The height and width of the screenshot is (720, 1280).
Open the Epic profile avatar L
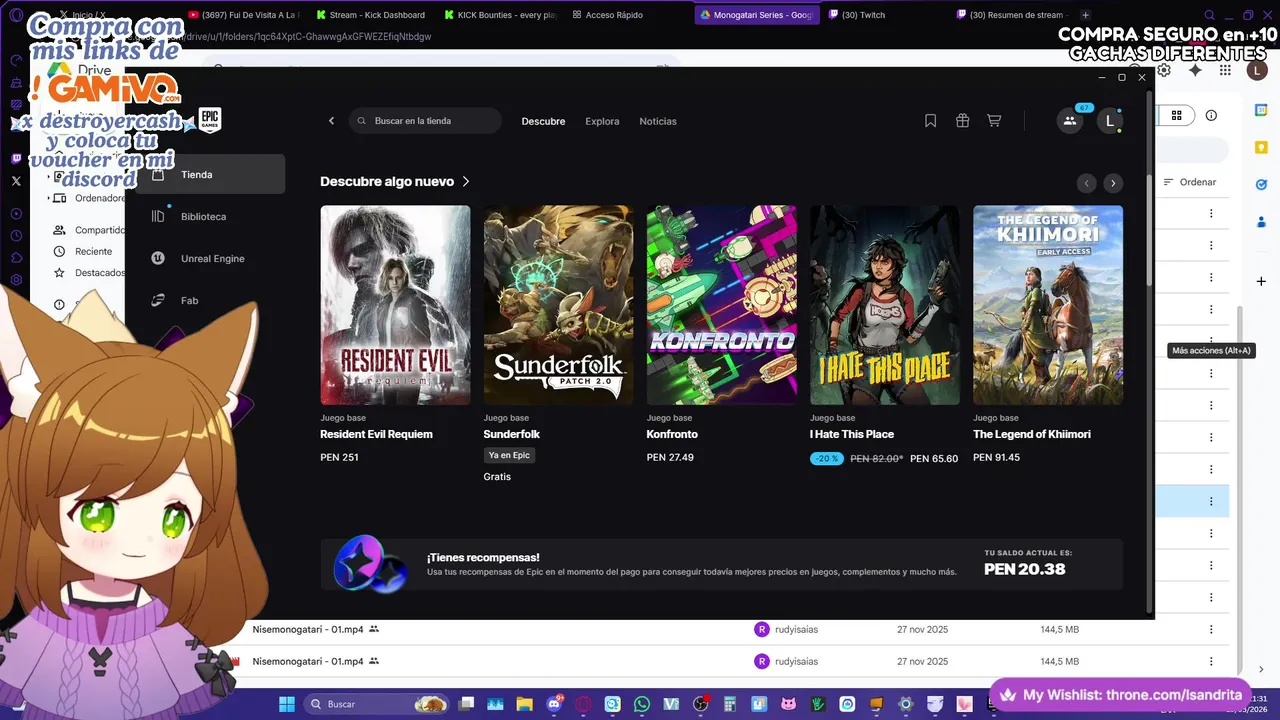1109,121
